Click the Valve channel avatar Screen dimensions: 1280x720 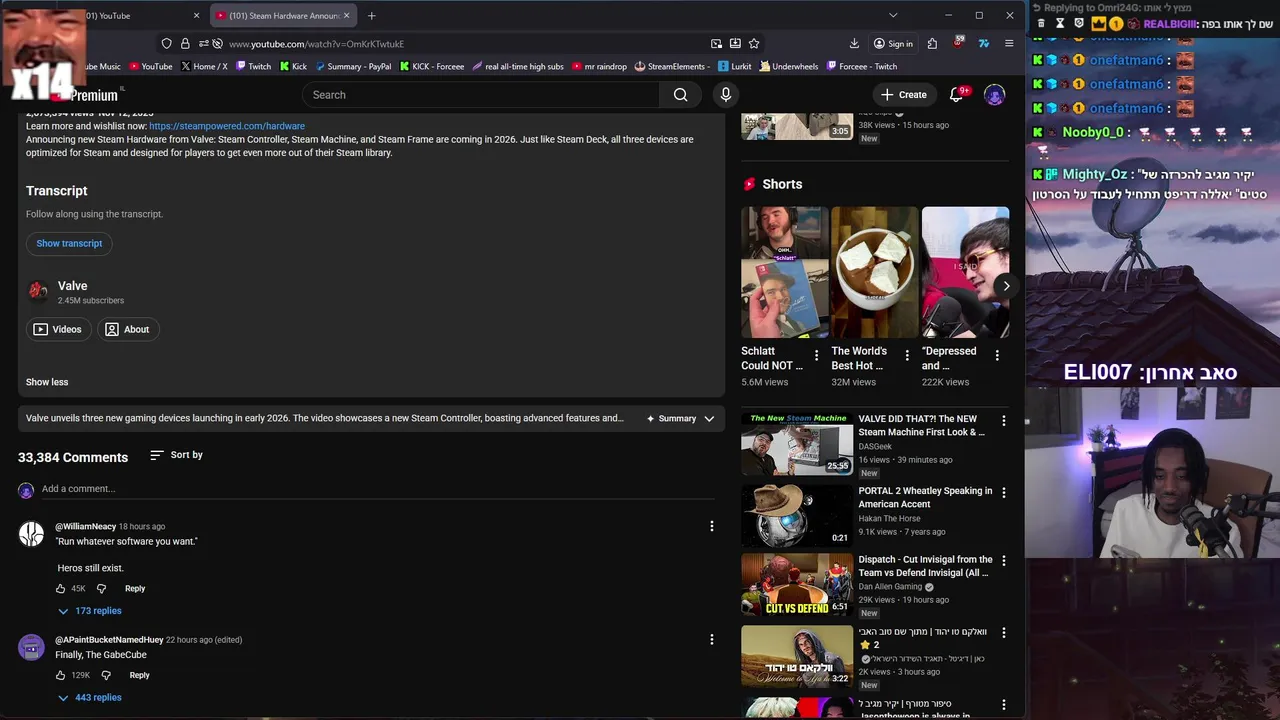[x=38, y=291]
